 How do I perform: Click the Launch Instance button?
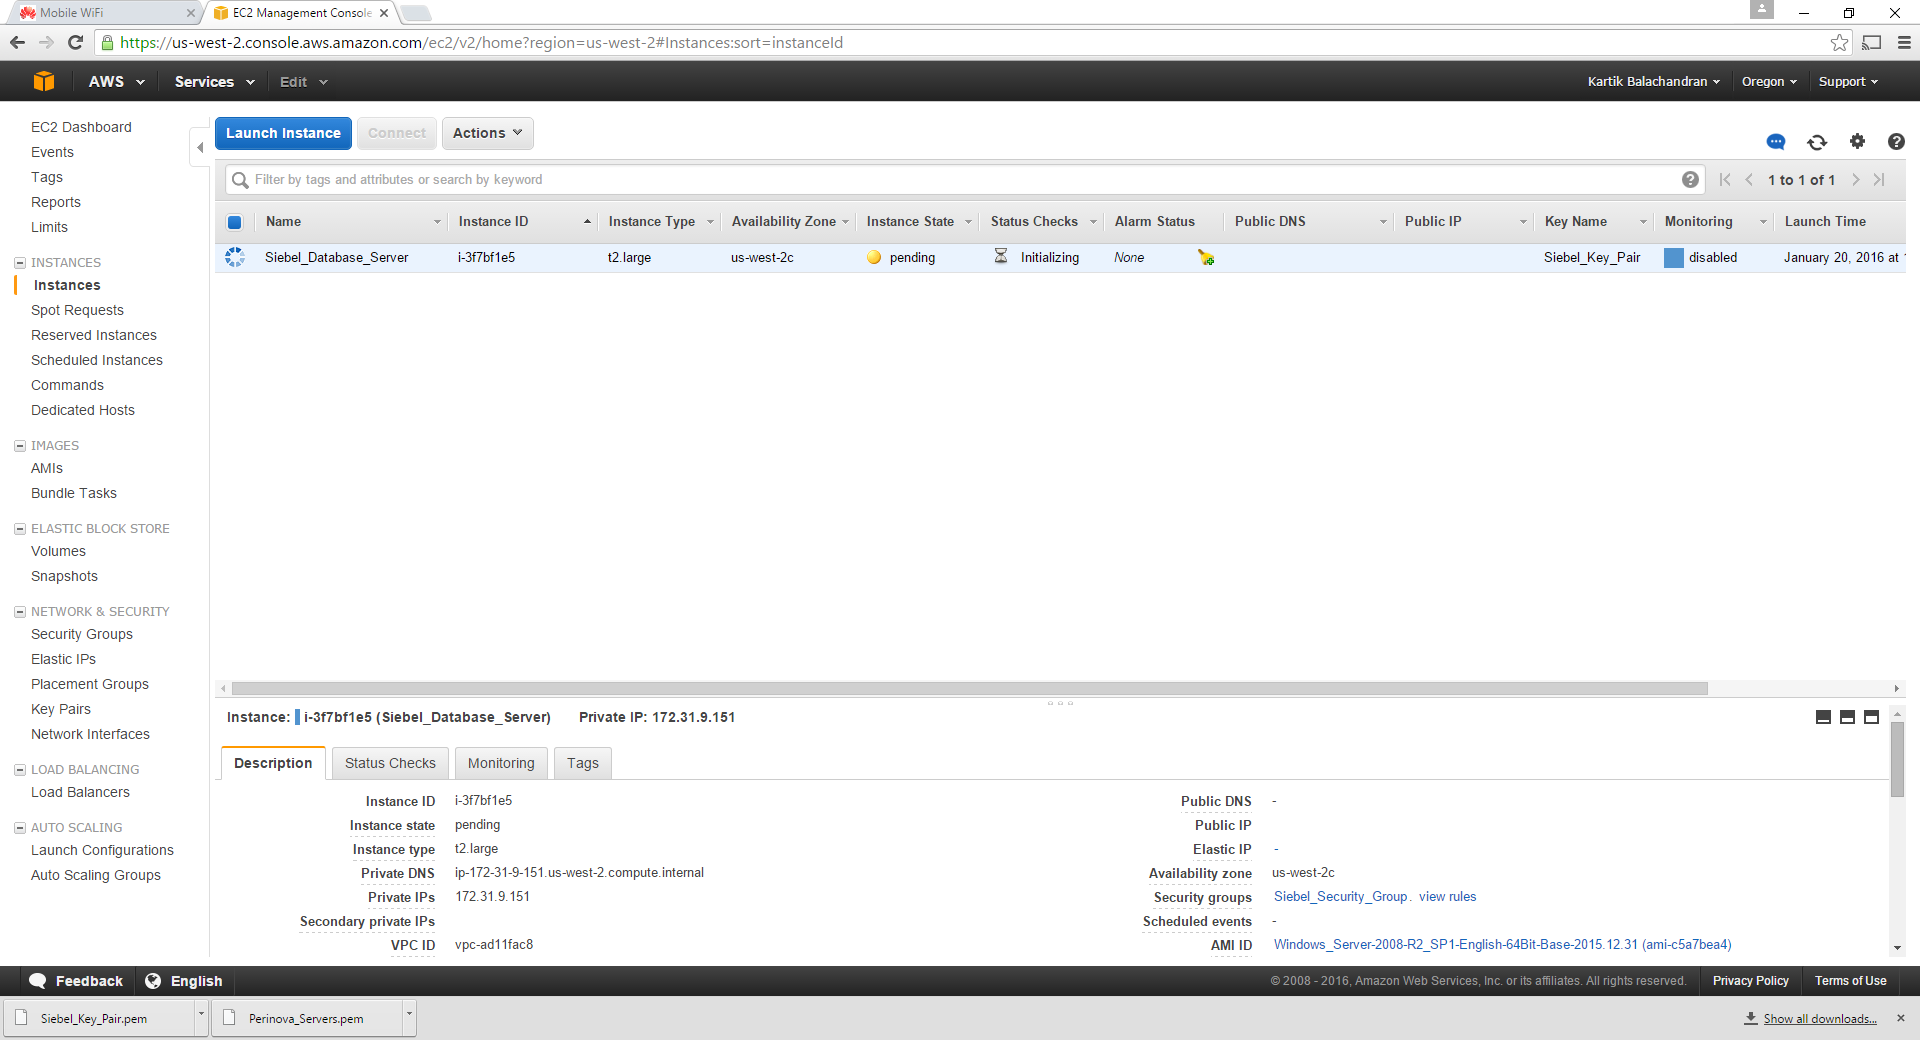coord(283,133)
